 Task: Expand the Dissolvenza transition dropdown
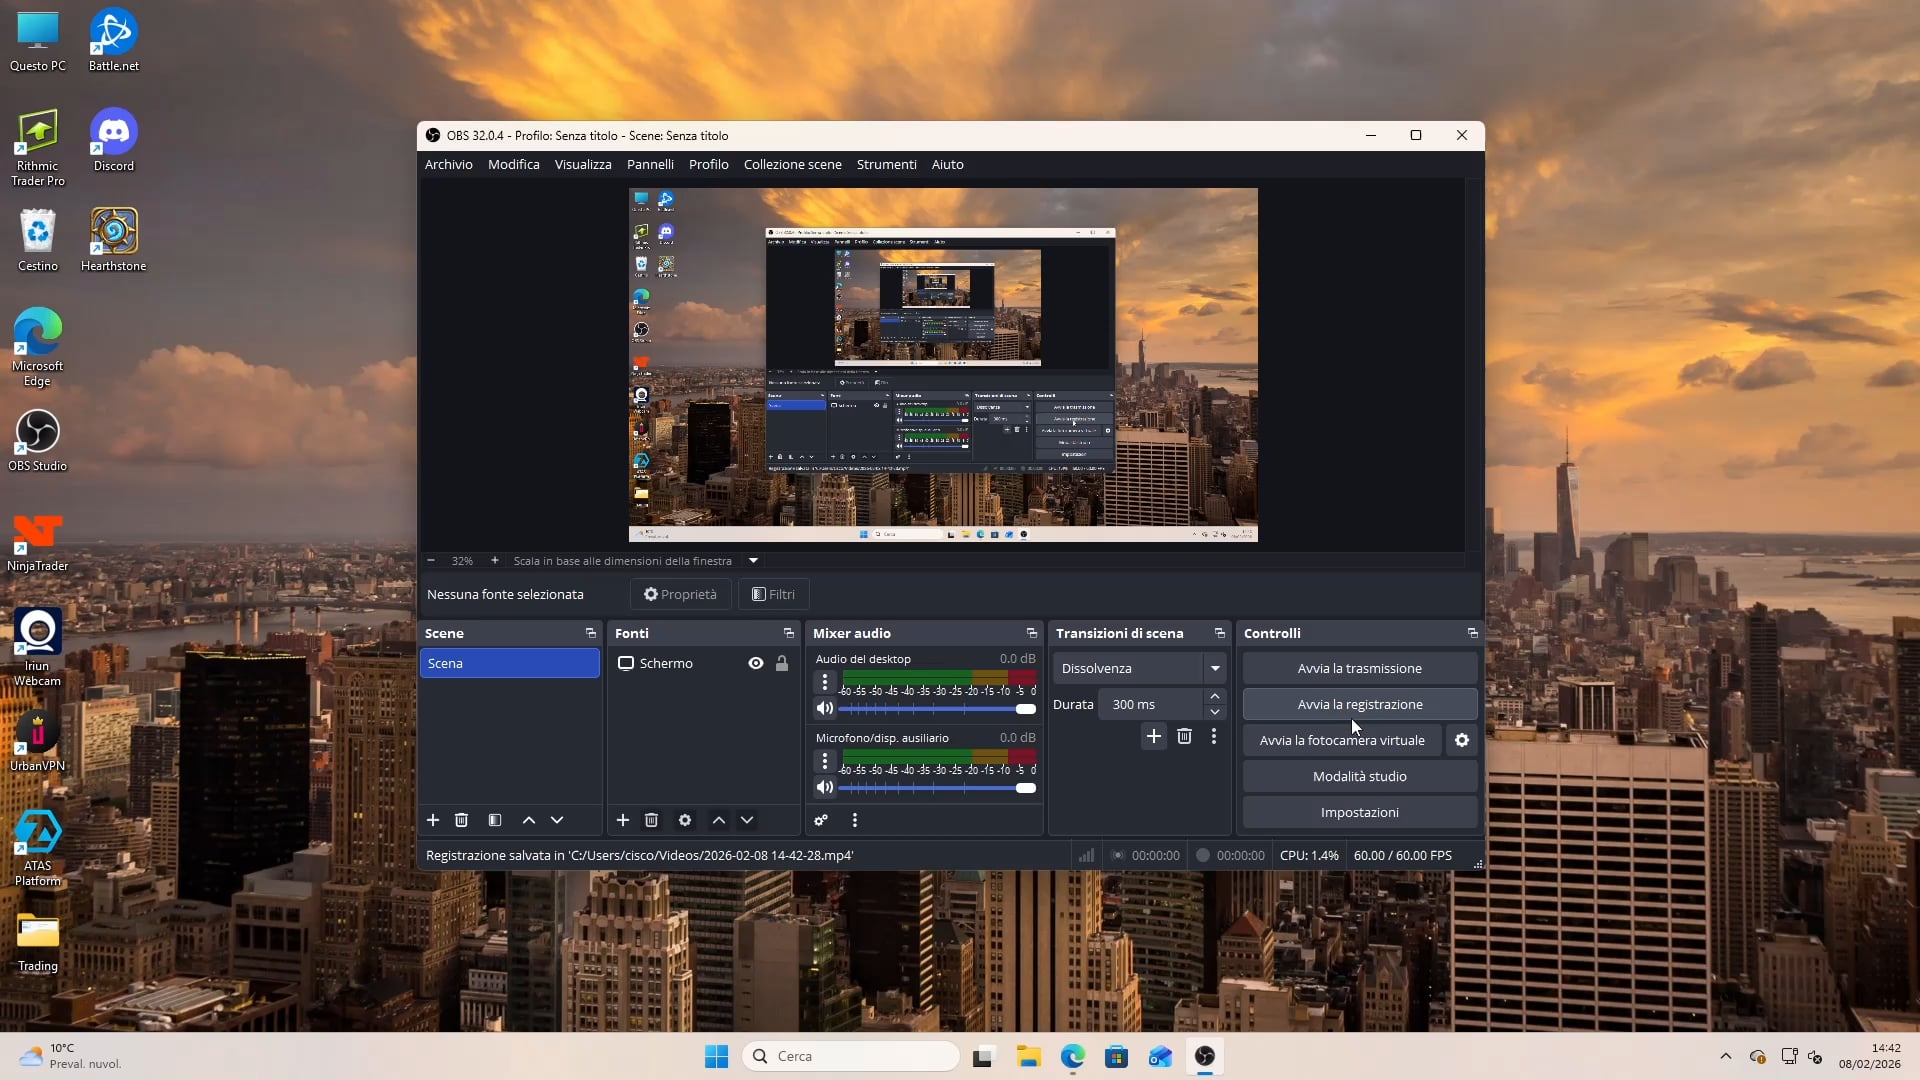[x=1215, y=668]
